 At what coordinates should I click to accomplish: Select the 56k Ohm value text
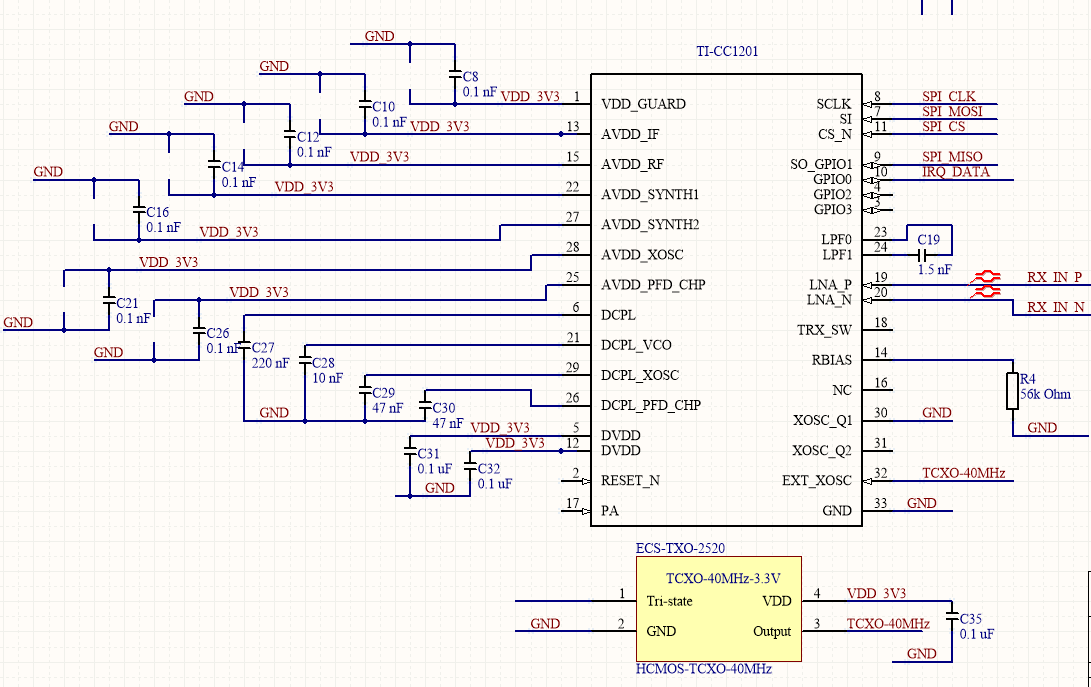click(x=1045, y=394)
